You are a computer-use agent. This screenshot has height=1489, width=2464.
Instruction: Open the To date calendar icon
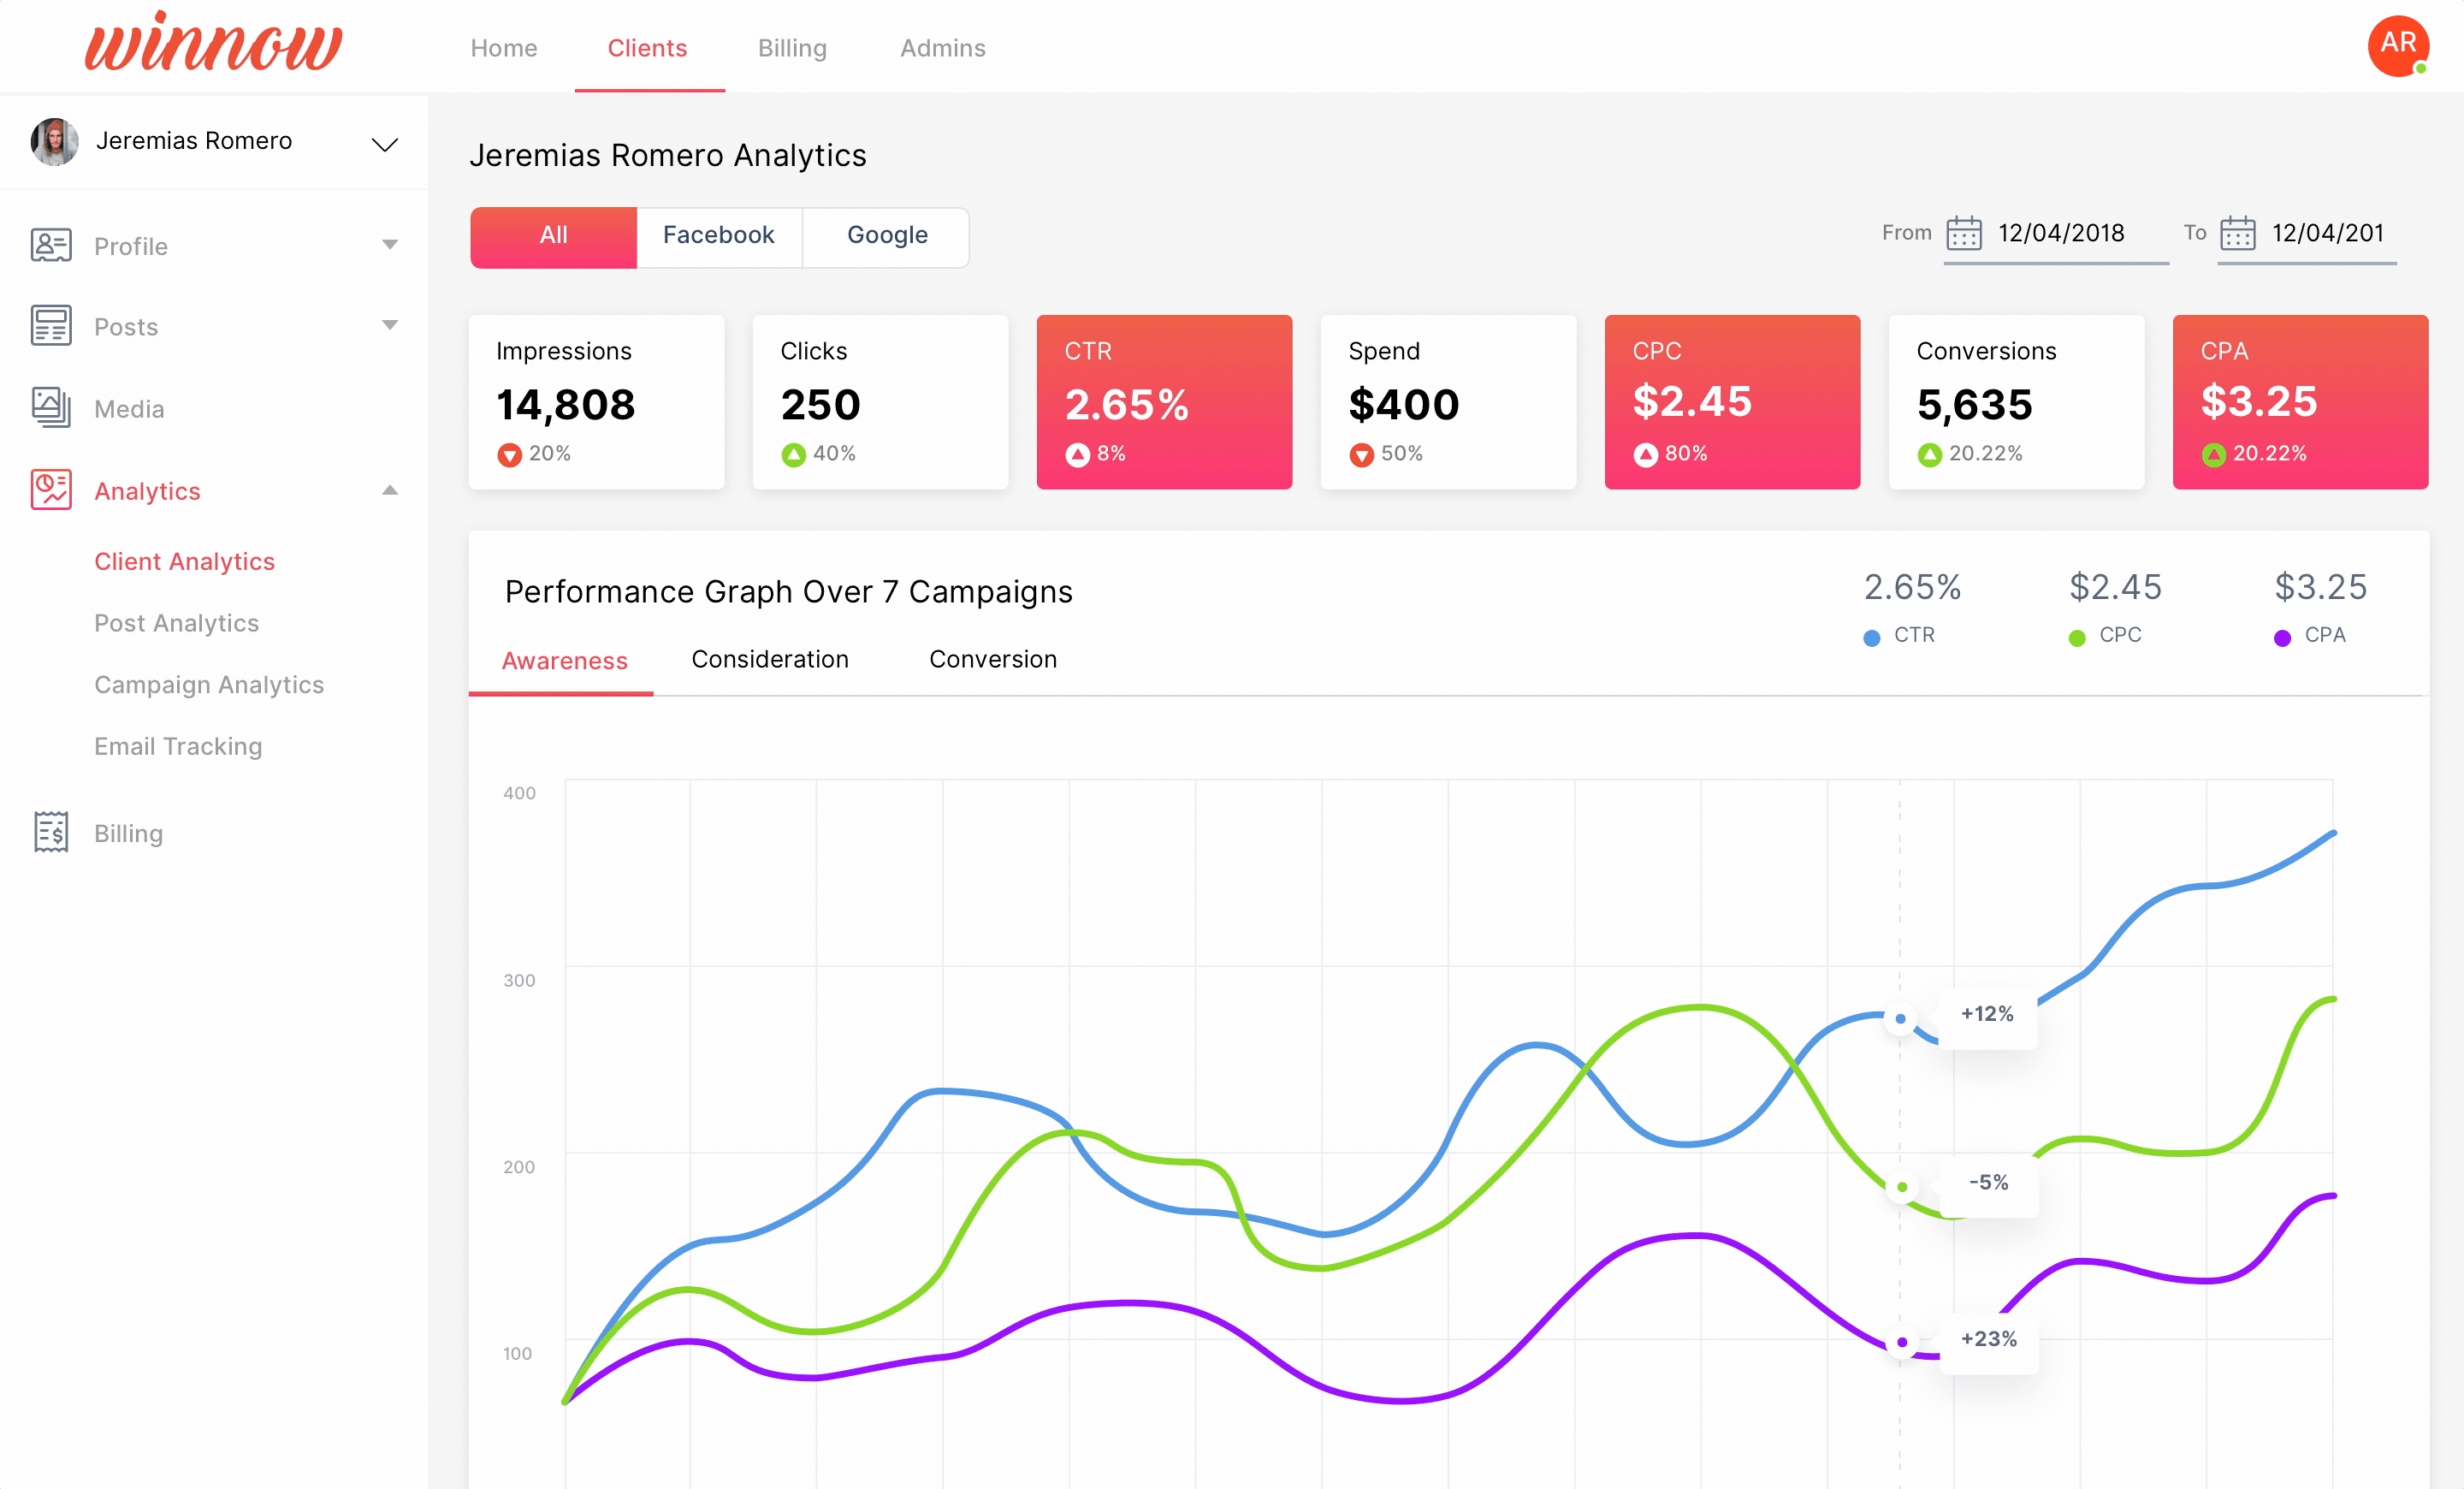pyautogui.click(x=2237, y=233)
